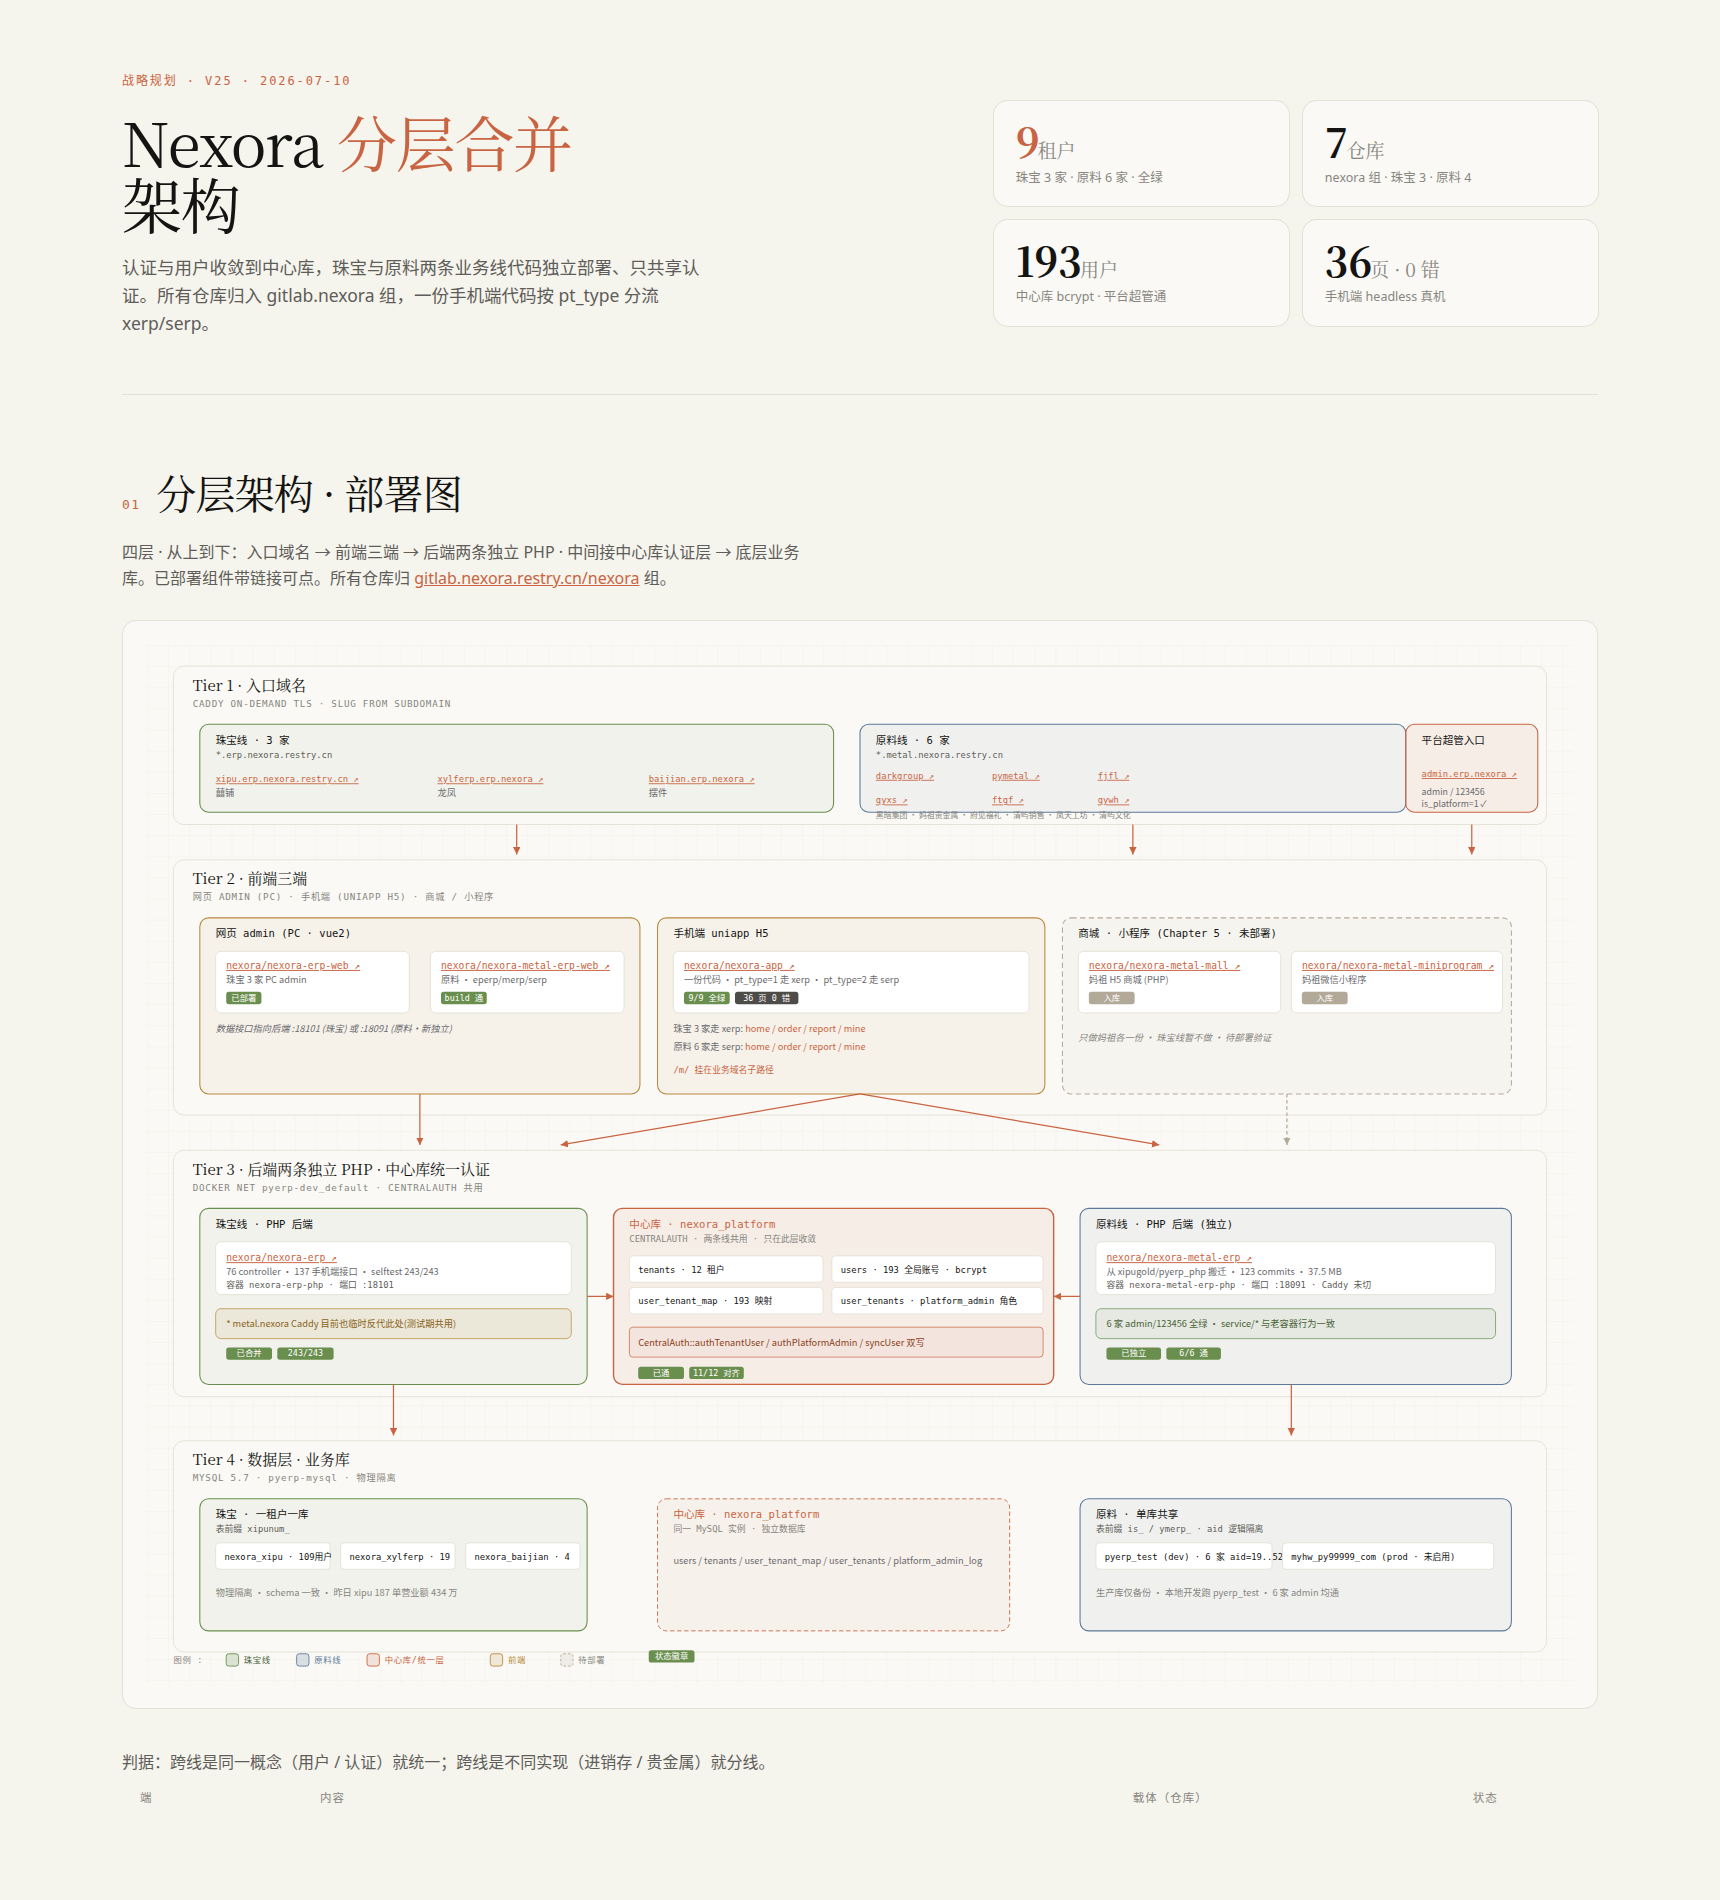
Task: Open the nexora/nexora-erp backend repository link
Action: point(281,1258)
